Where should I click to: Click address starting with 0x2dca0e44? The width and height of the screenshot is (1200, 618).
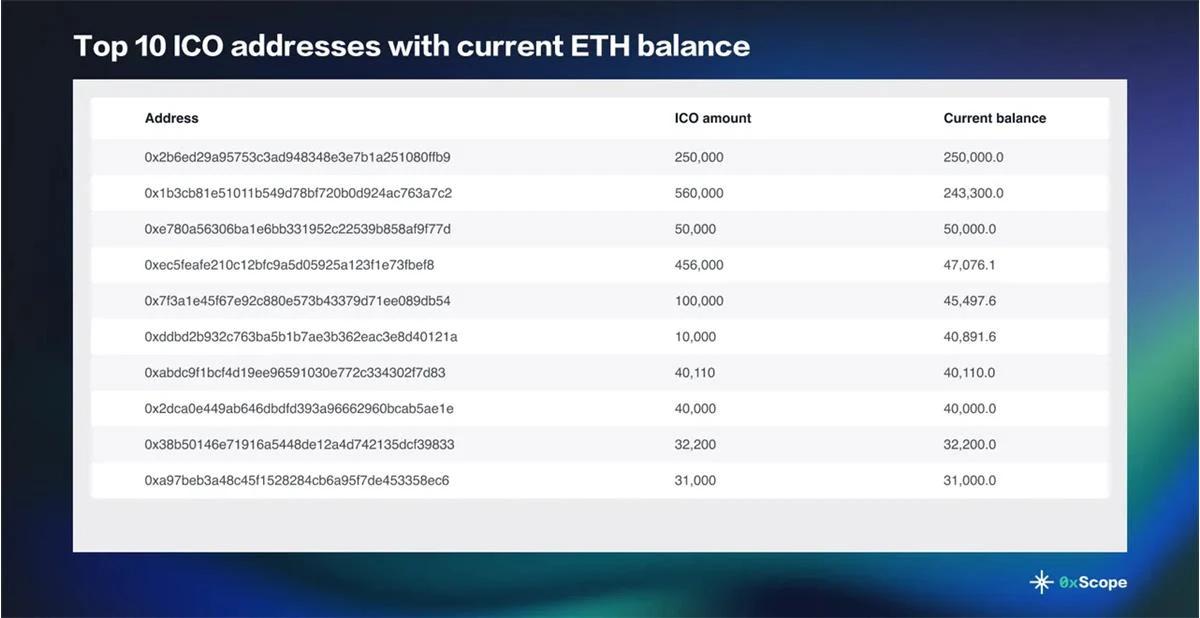pos(299,409)
